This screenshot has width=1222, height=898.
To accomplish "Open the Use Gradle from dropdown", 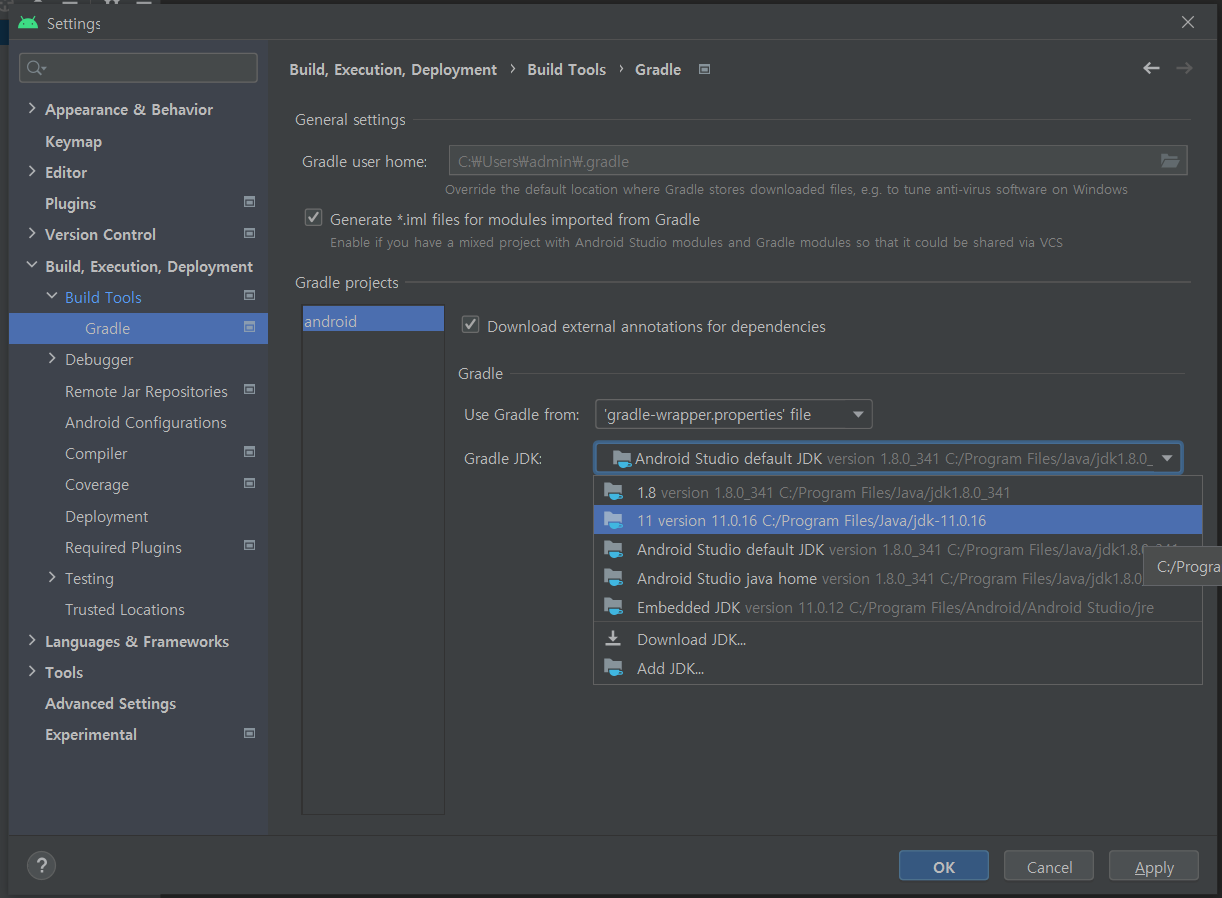I will [x=734, y=414].
